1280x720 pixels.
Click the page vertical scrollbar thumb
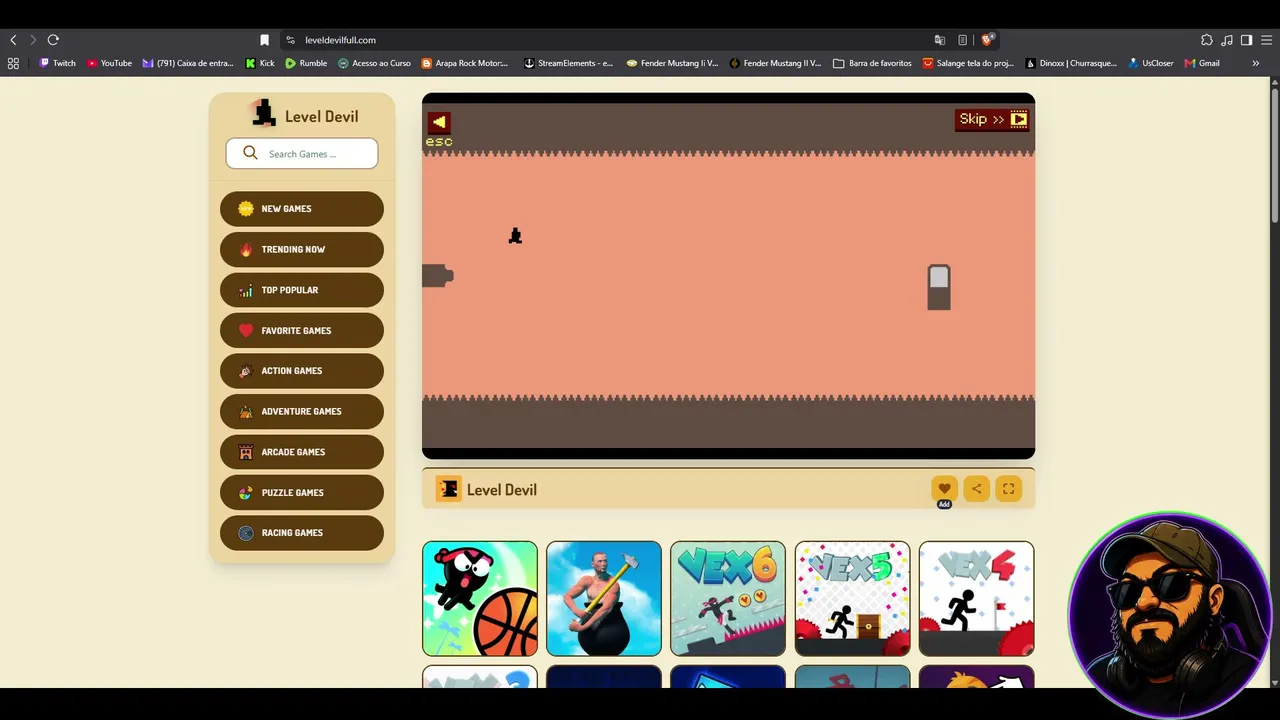point(1275,155)
